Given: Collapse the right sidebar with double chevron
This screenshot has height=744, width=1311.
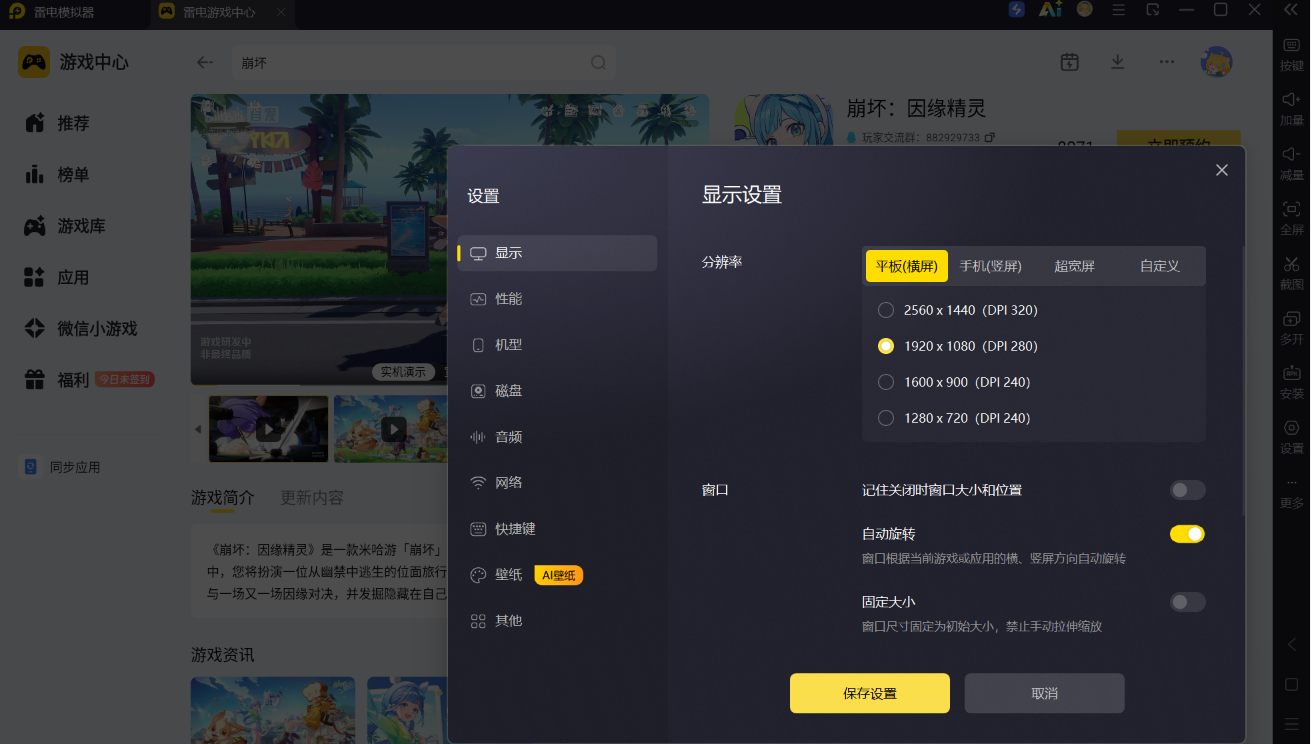Looking at the screenshot, I should (1291, 10).
